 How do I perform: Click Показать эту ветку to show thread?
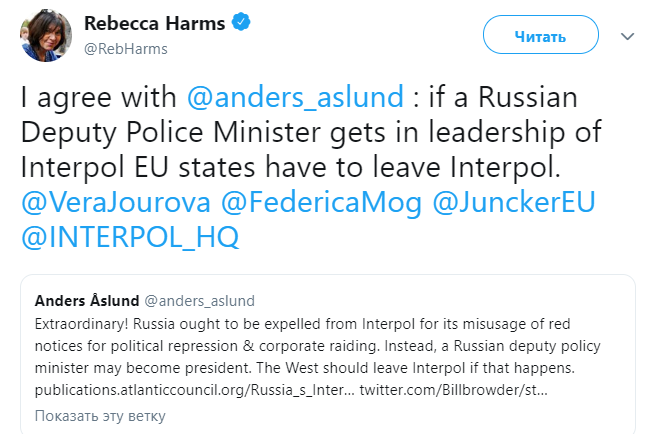(100, 415)
